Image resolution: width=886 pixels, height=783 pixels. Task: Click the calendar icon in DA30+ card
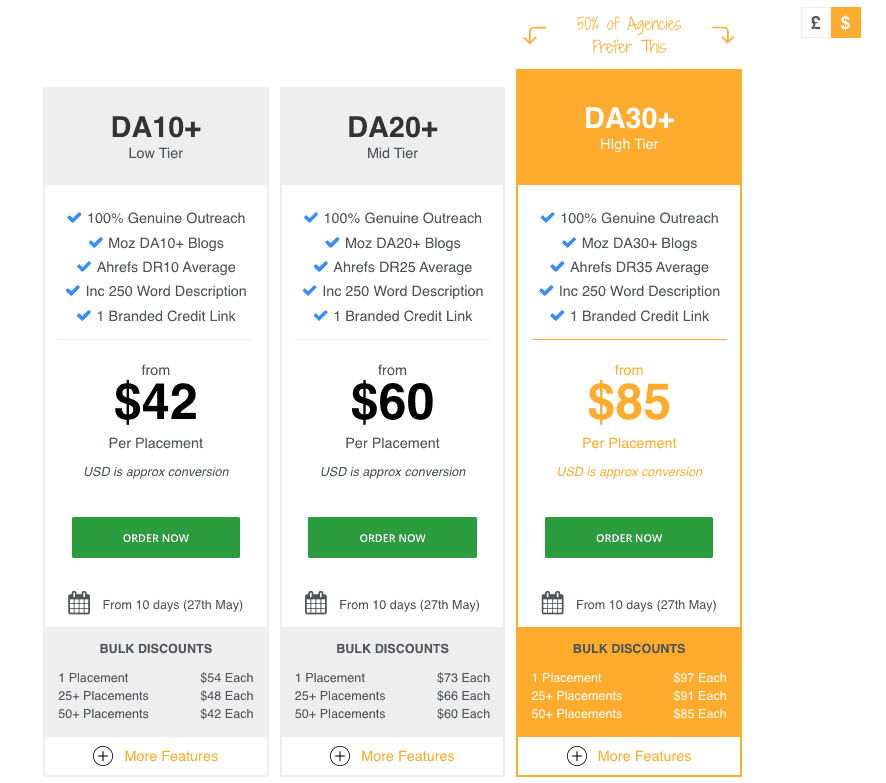pos(552,603)
